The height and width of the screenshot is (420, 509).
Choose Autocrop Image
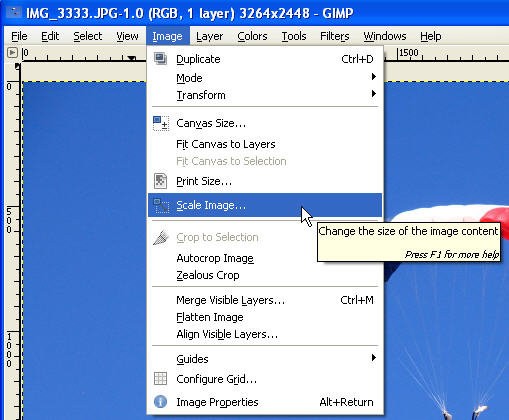point(265,258)
